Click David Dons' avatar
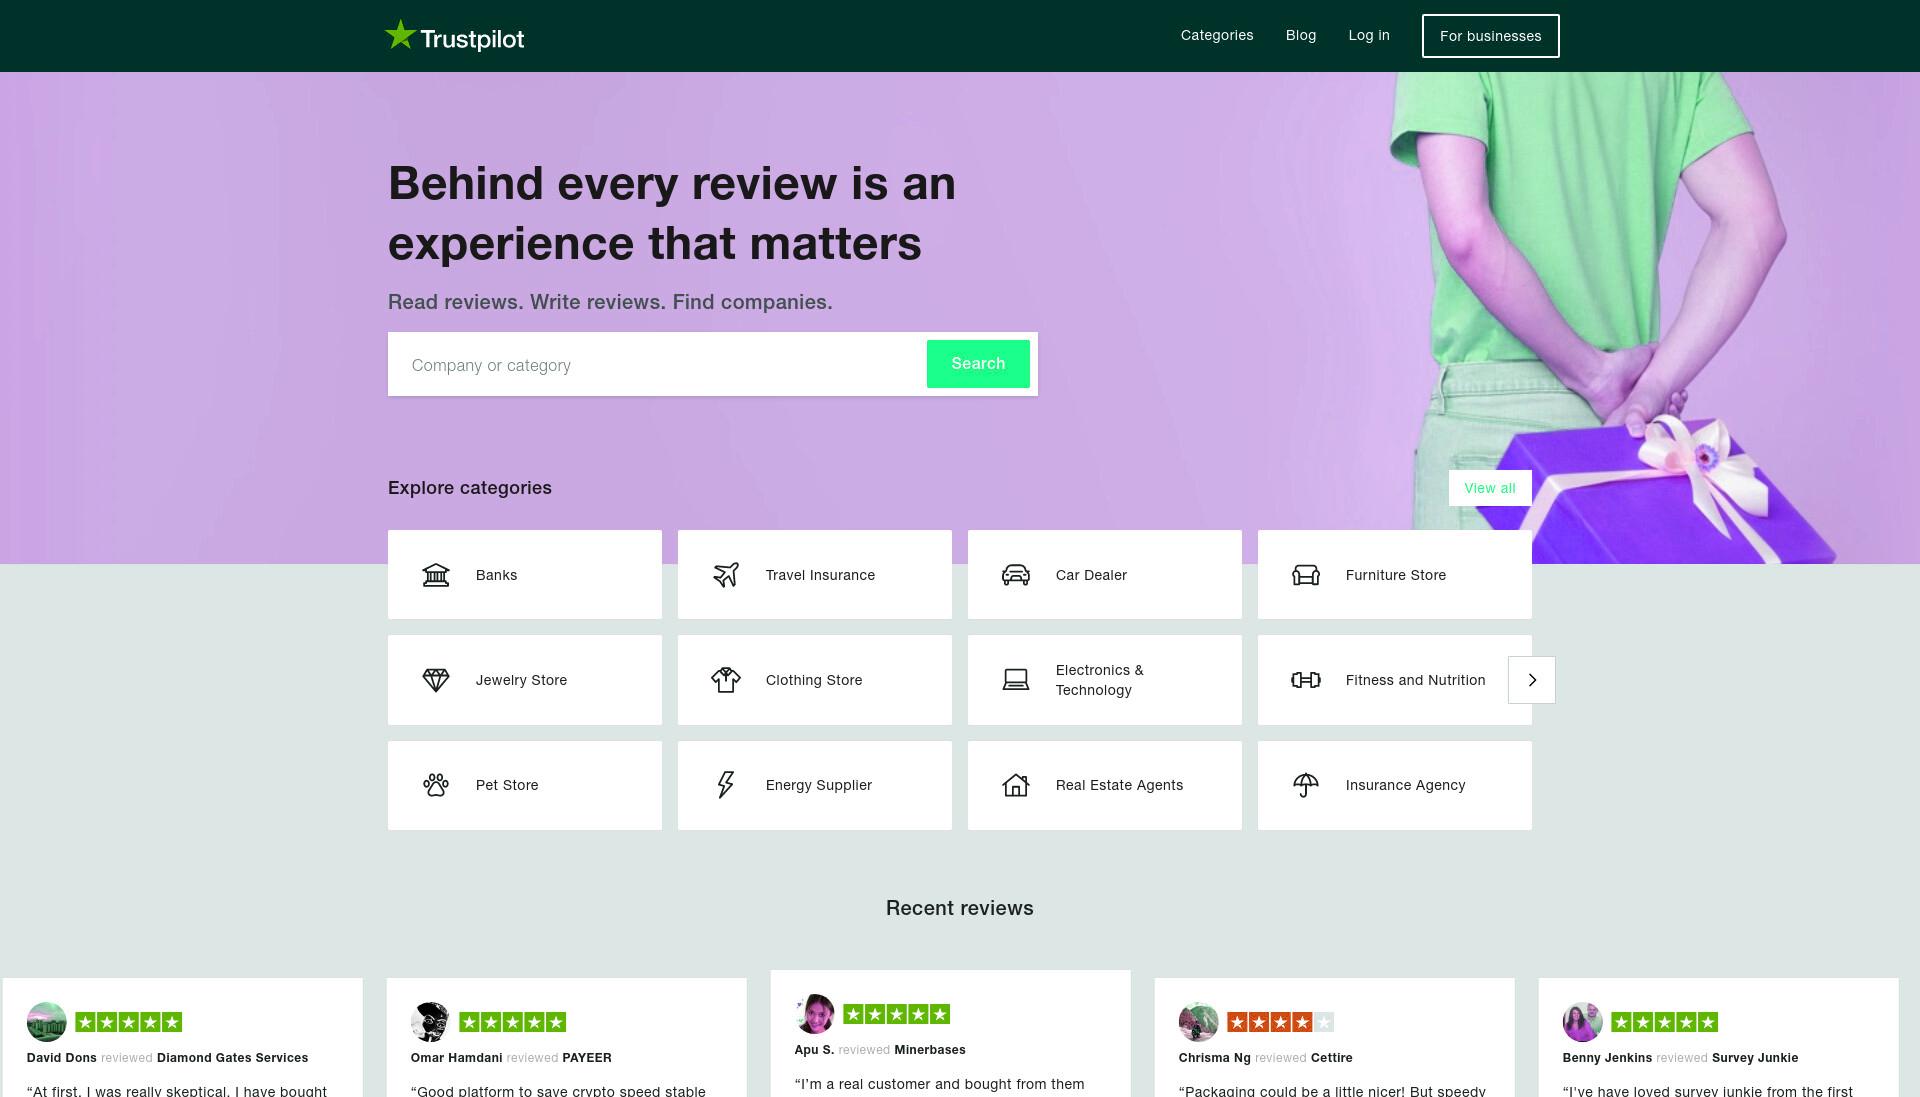Viewport: 1920px width, 1097px height. [47, 1022]
